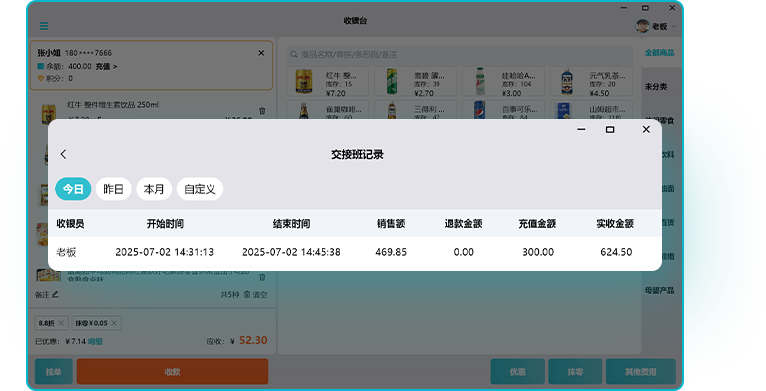766x391 pixels.
Task: Edit the 备注 note pencil icon
Action: 55,294
